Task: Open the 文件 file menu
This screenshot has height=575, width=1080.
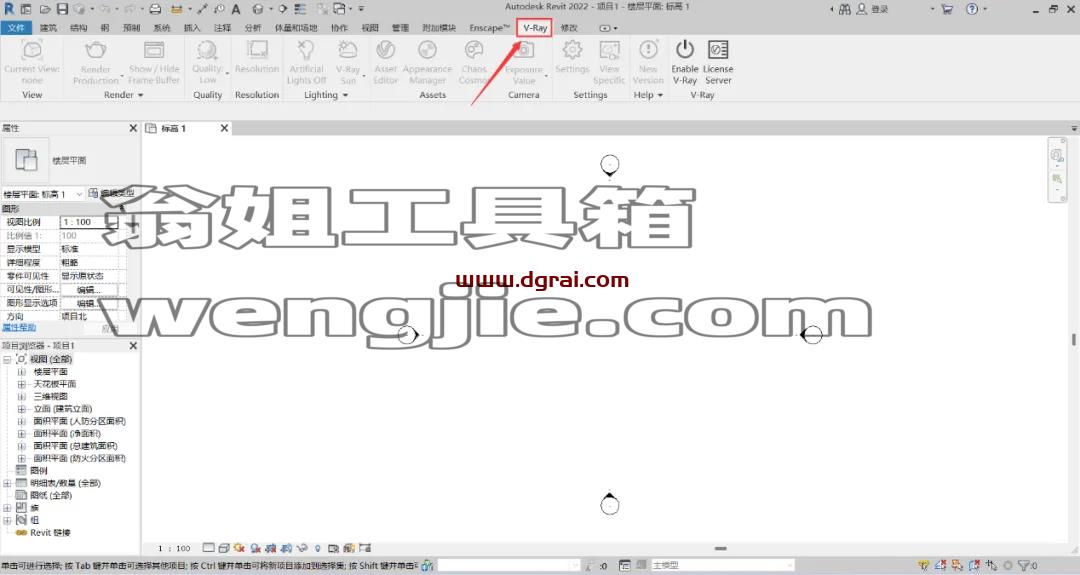Action: [16, 28]
